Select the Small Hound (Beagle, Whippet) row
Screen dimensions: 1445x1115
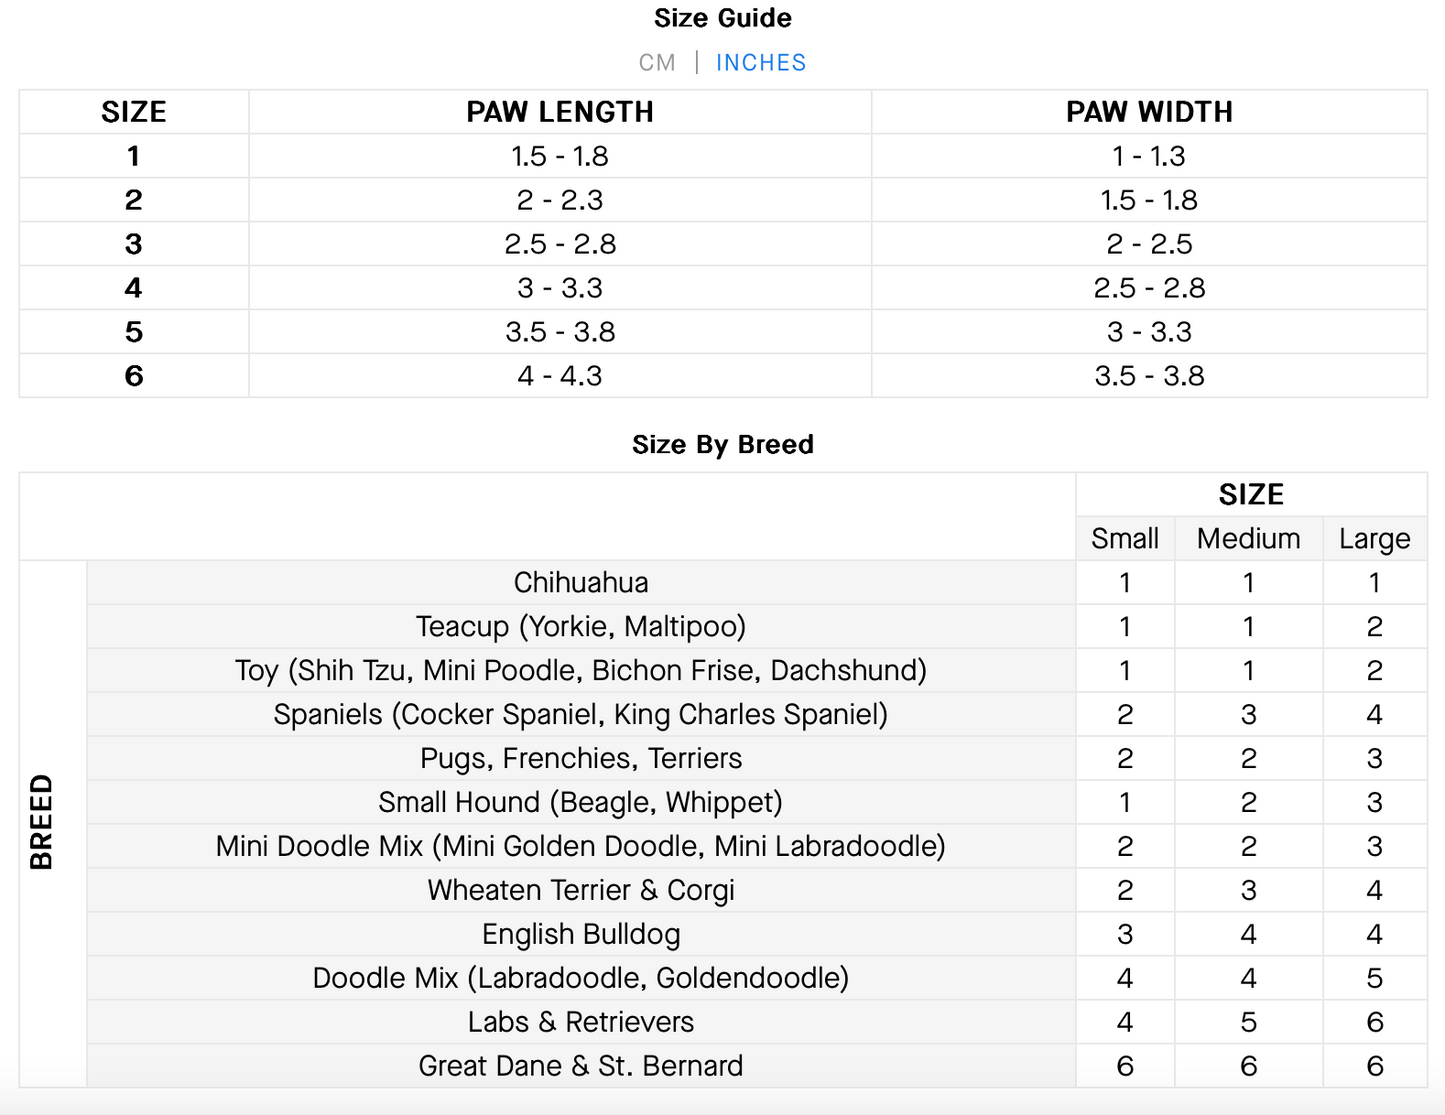point(581,803)
